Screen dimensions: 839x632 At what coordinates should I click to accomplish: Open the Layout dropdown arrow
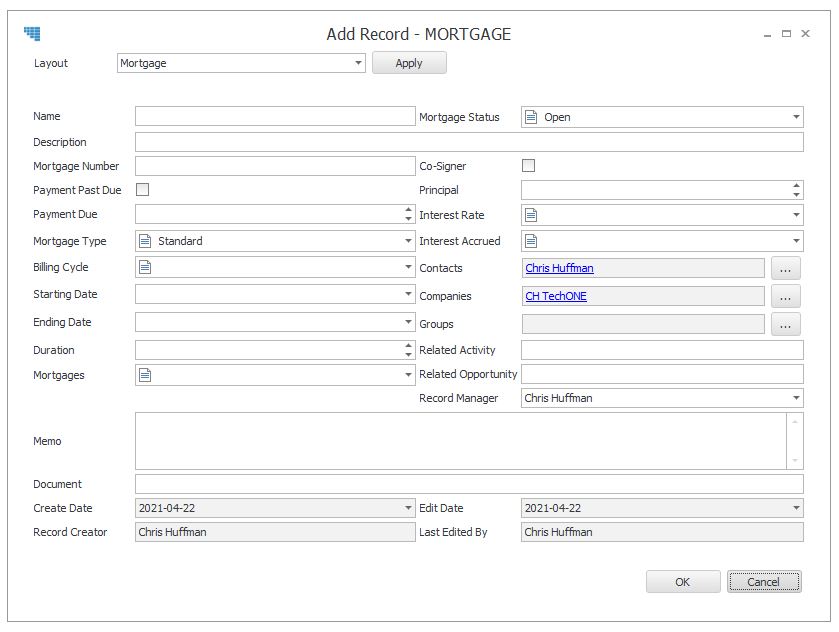pyautogui.click(x=358, y=63)
